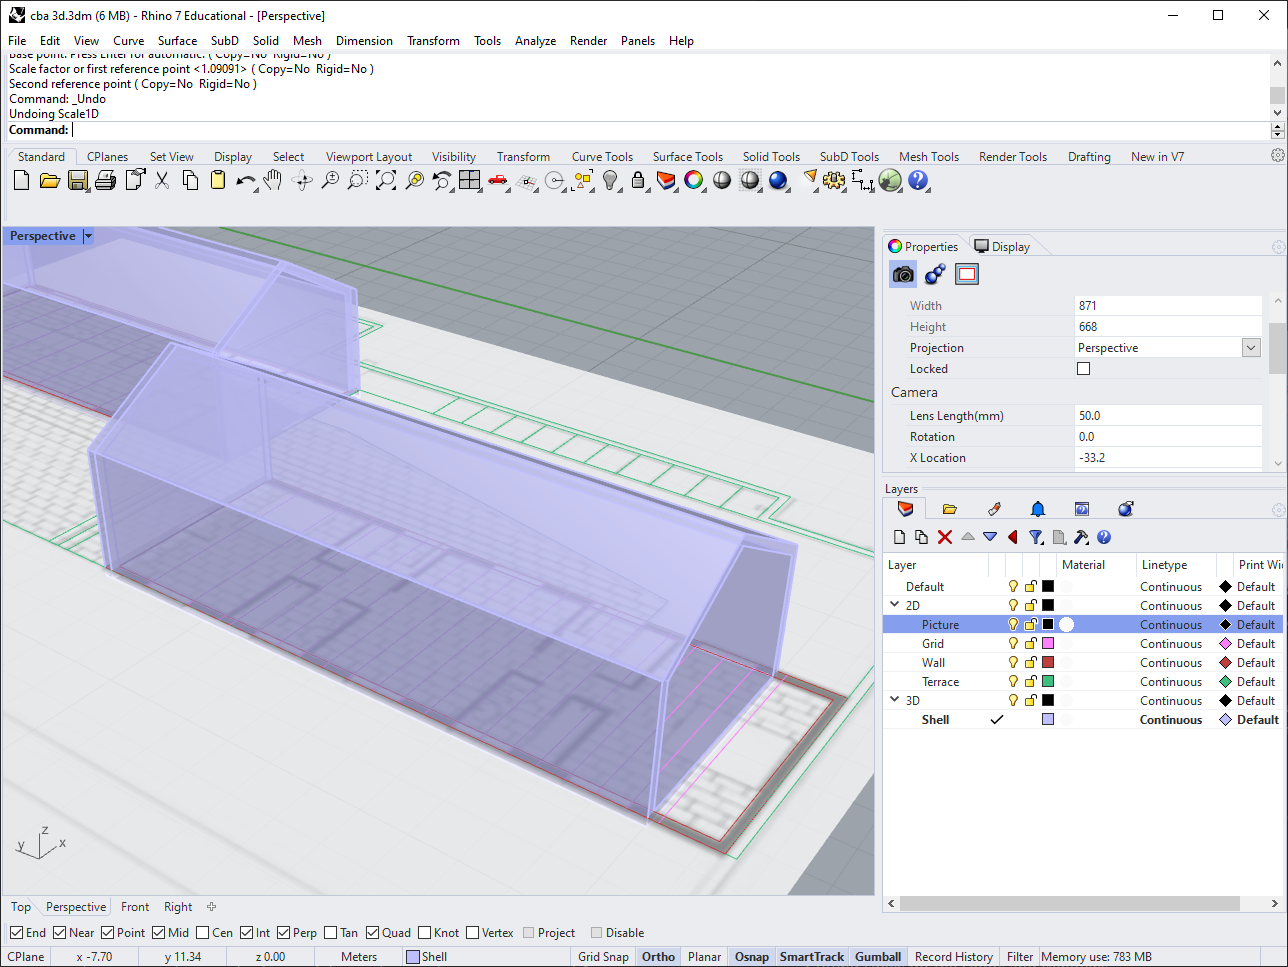Activate the Zoom extents tool
The image size is (1288, 967).
[386, 181]
